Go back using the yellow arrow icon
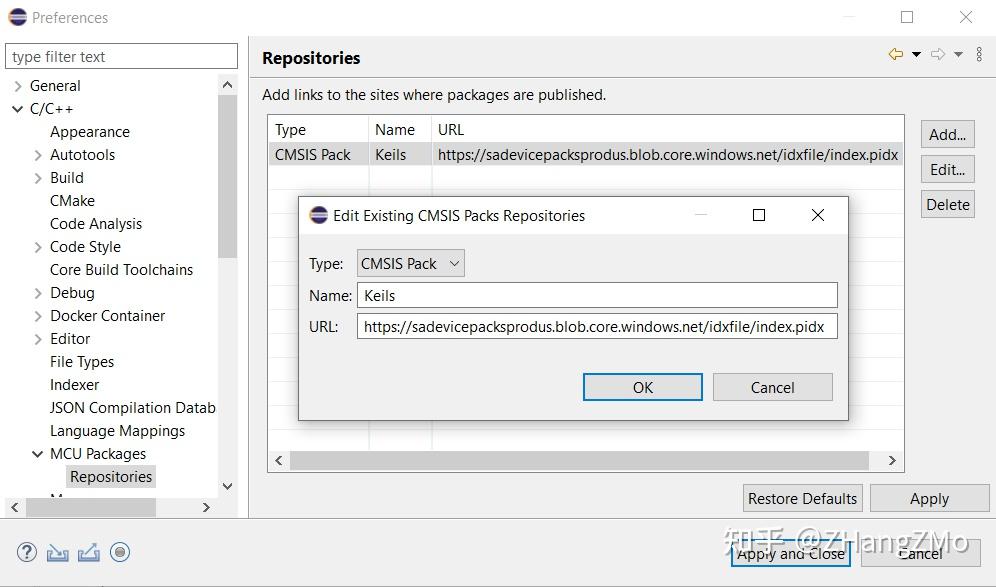Viewport: 996px width, 587px height. tap(895, 55)
